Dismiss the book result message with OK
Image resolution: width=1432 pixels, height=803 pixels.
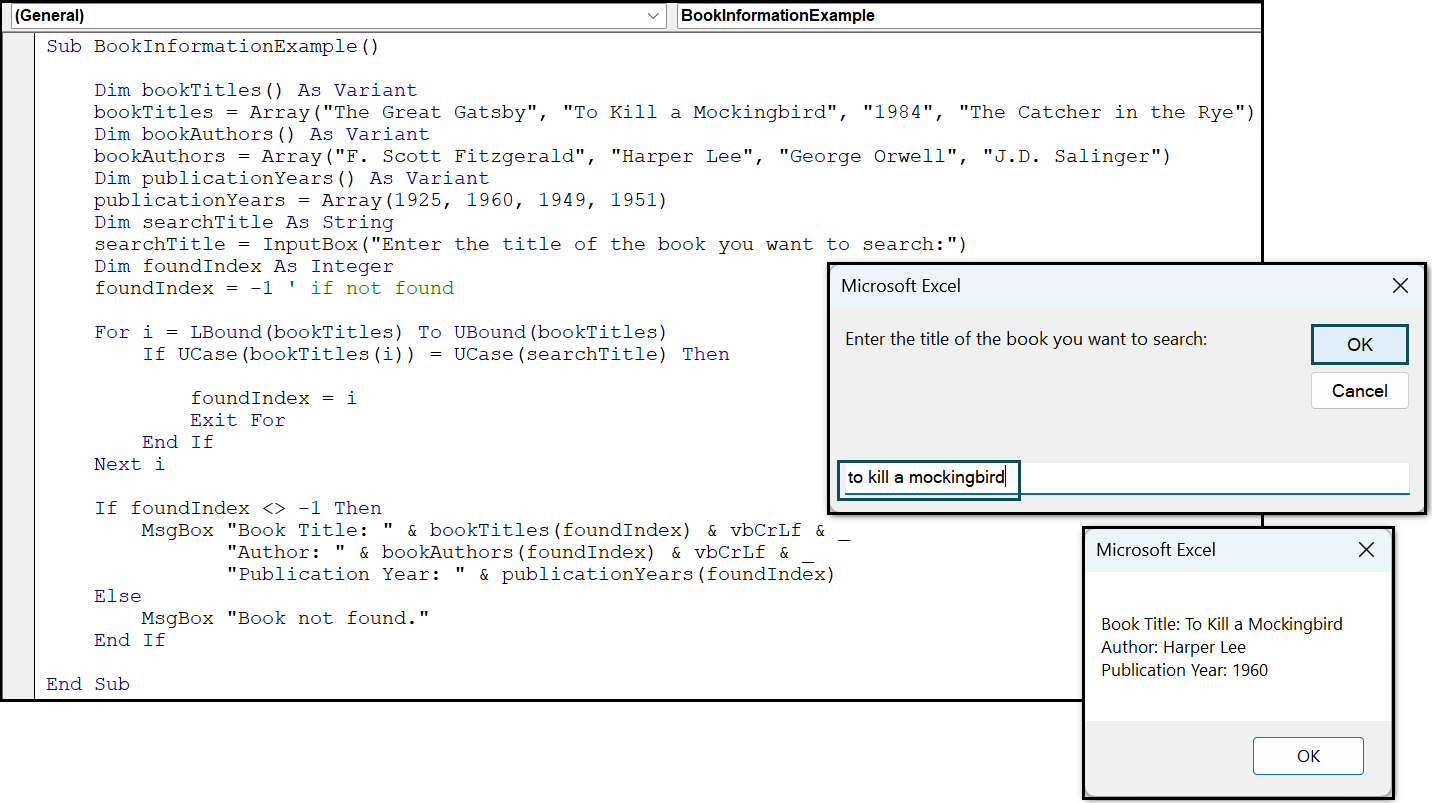pos(1308,756)
